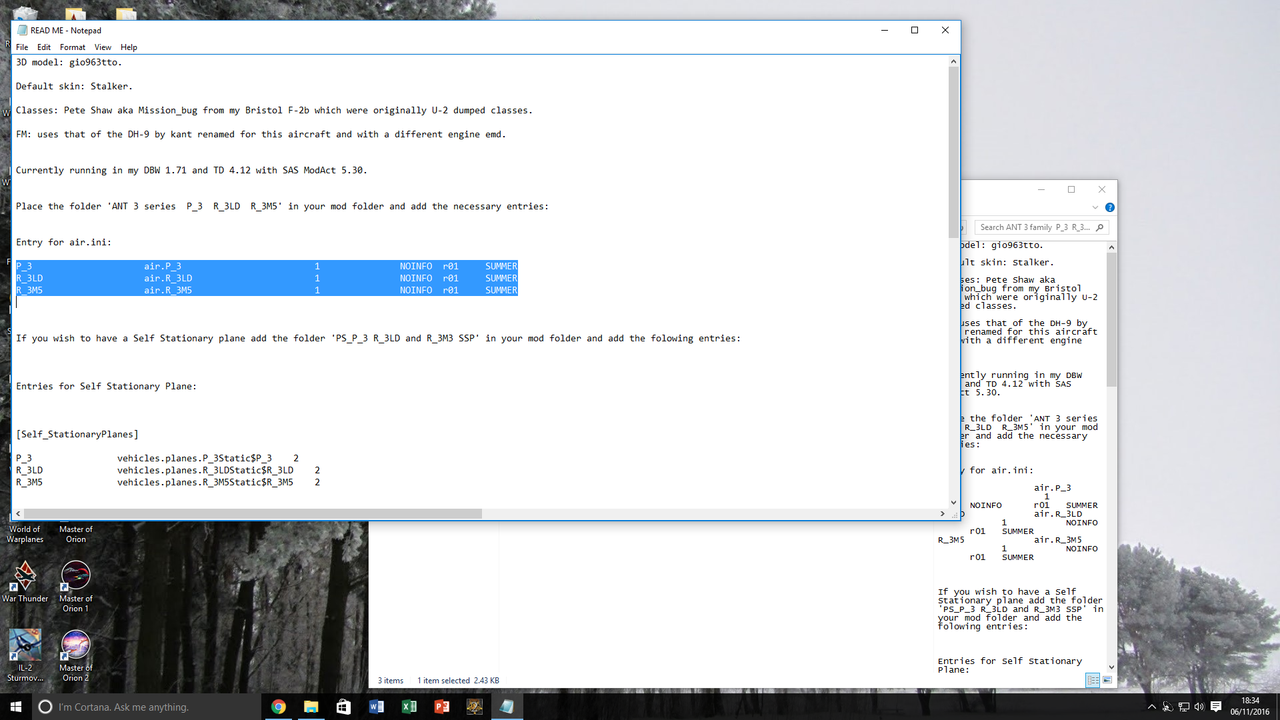Click the File Explorer '3 items' status text
The width and height of the screenshot is (1280, 720).
click(390, 680)
